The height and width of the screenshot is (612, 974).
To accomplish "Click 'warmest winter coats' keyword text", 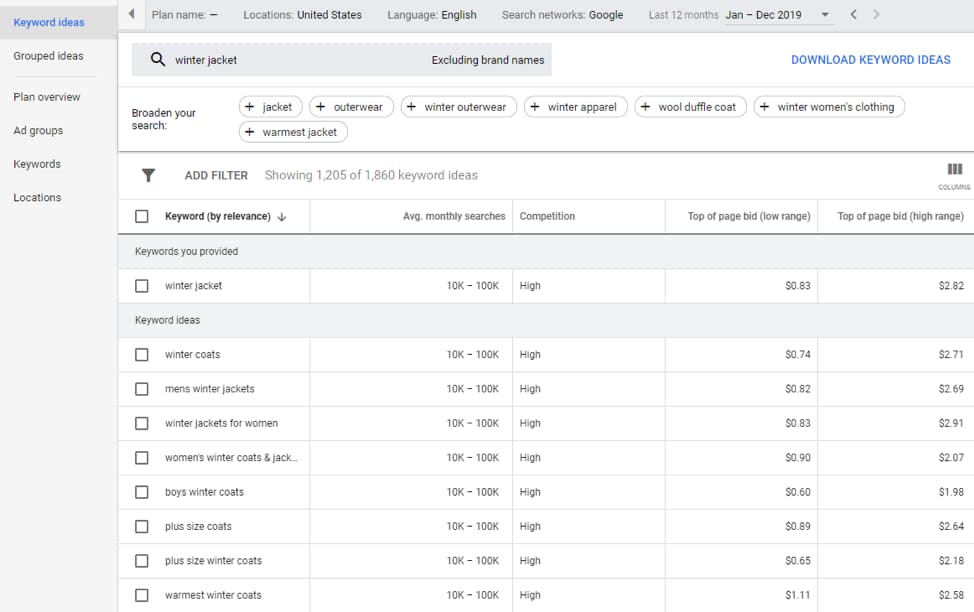I will click(x=213, y=595).
